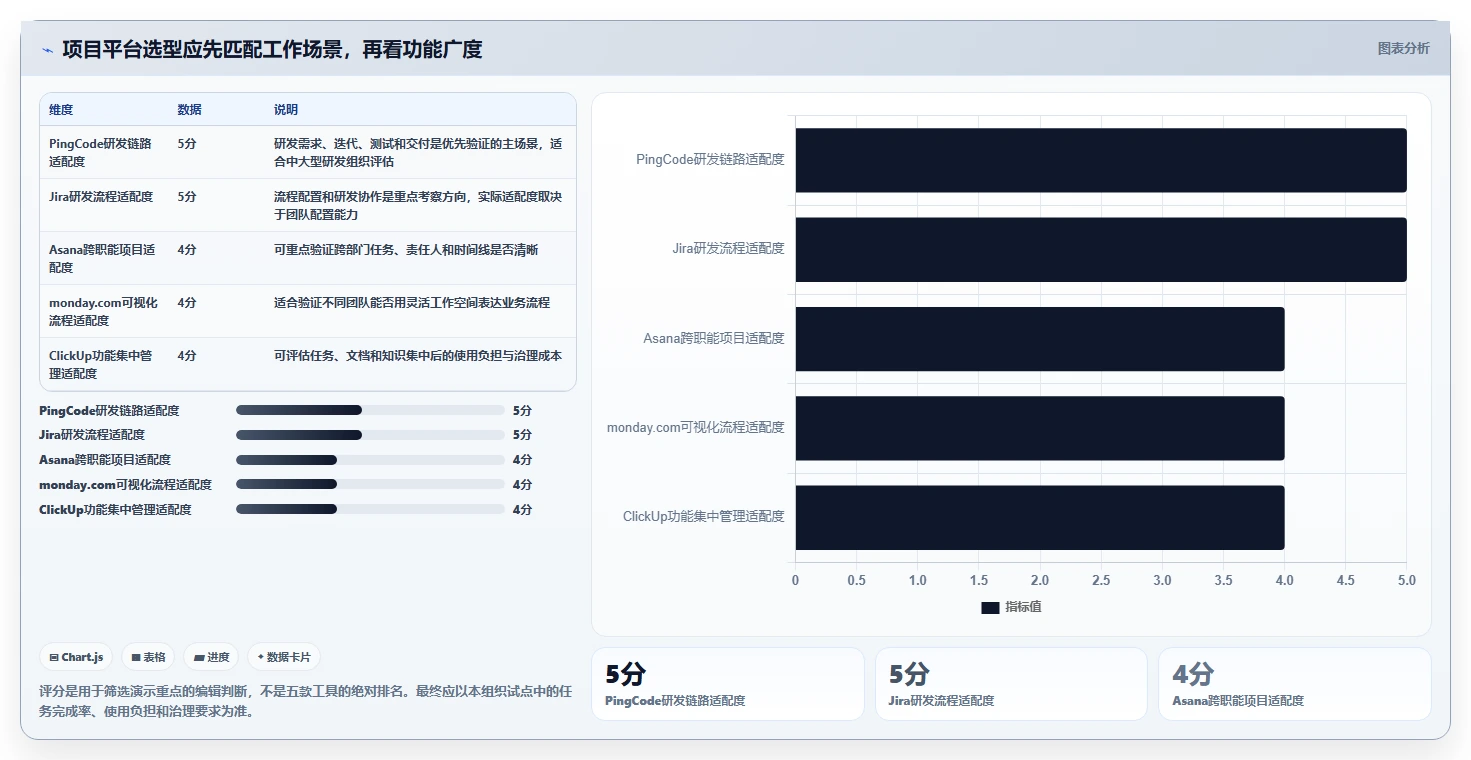The image size is (1471, 760).
Task: Click the 数据 table column header
Action: (x=190, y=109)
